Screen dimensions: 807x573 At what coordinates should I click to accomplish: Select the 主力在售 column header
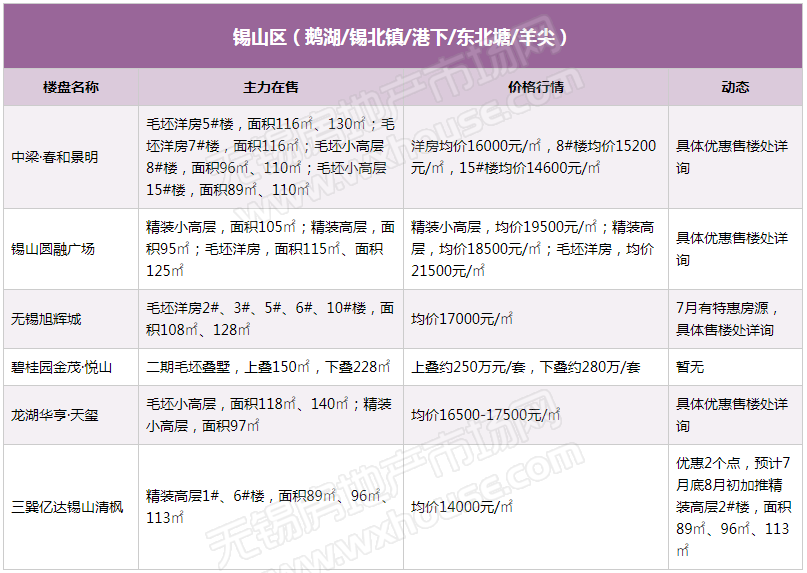pyautogui.click(x=270, y=87)
